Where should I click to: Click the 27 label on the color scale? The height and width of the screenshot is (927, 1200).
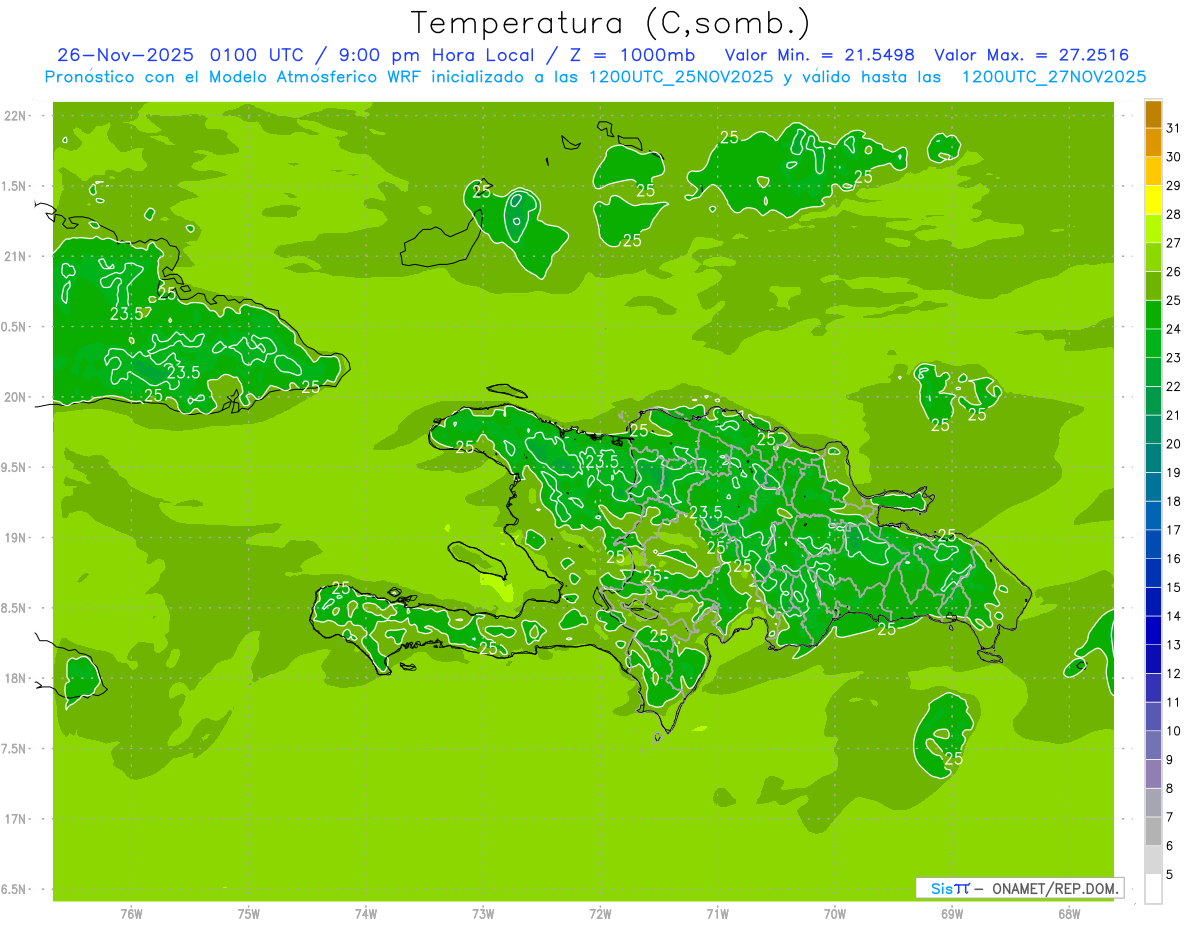click(x=1174, y=243)
